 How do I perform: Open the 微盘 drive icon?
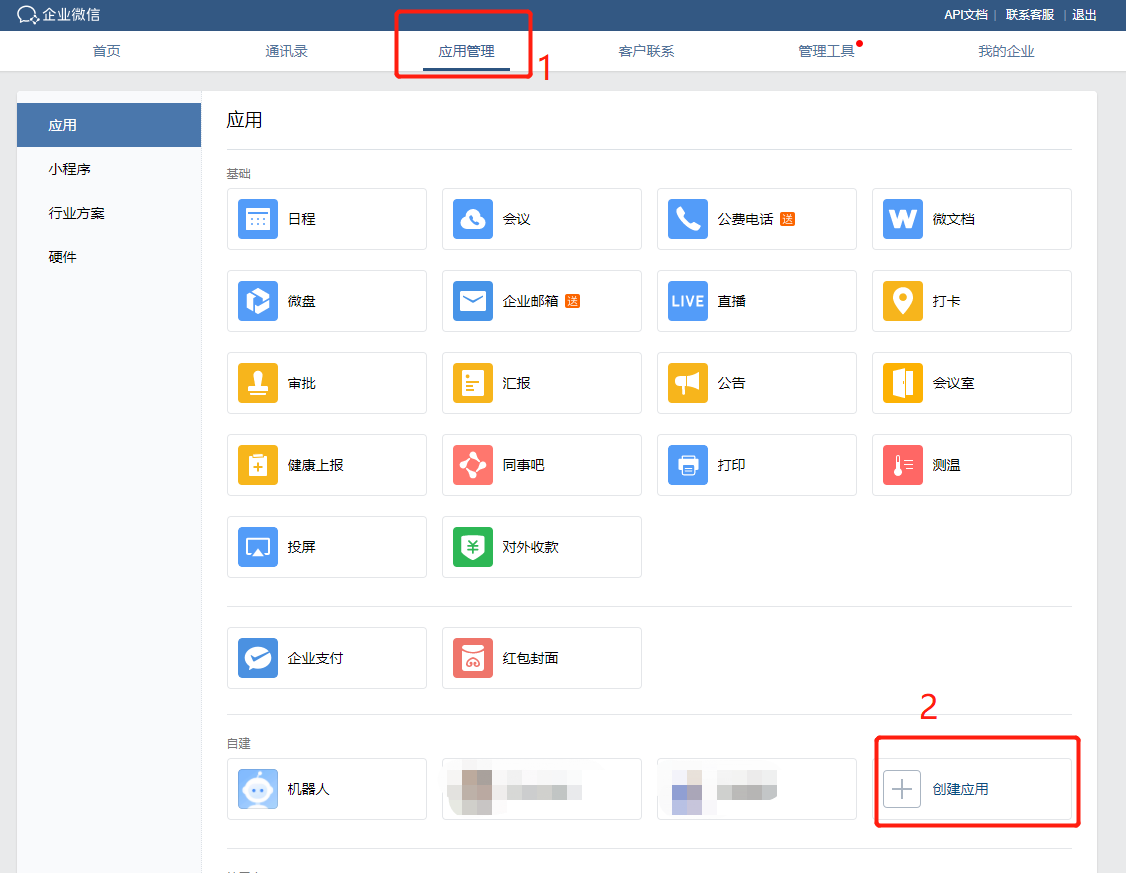coord(258,301)
